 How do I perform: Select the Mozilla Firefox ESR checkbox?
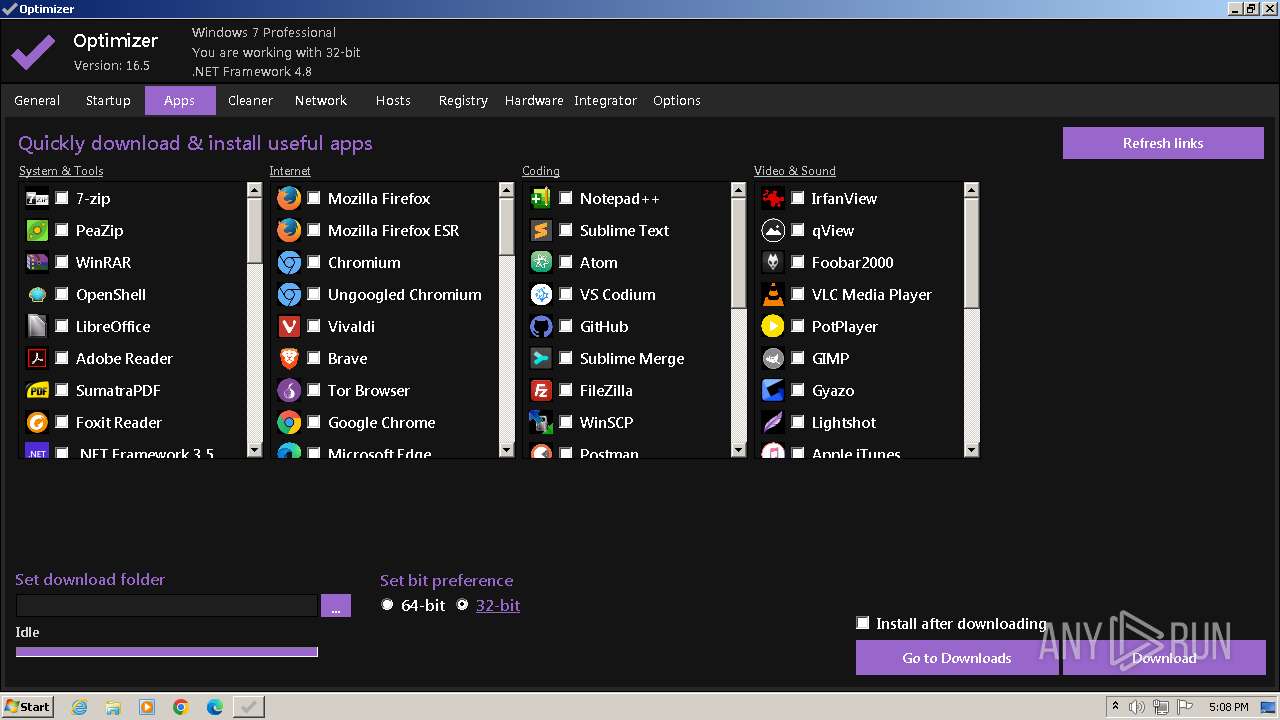[314, 230]
